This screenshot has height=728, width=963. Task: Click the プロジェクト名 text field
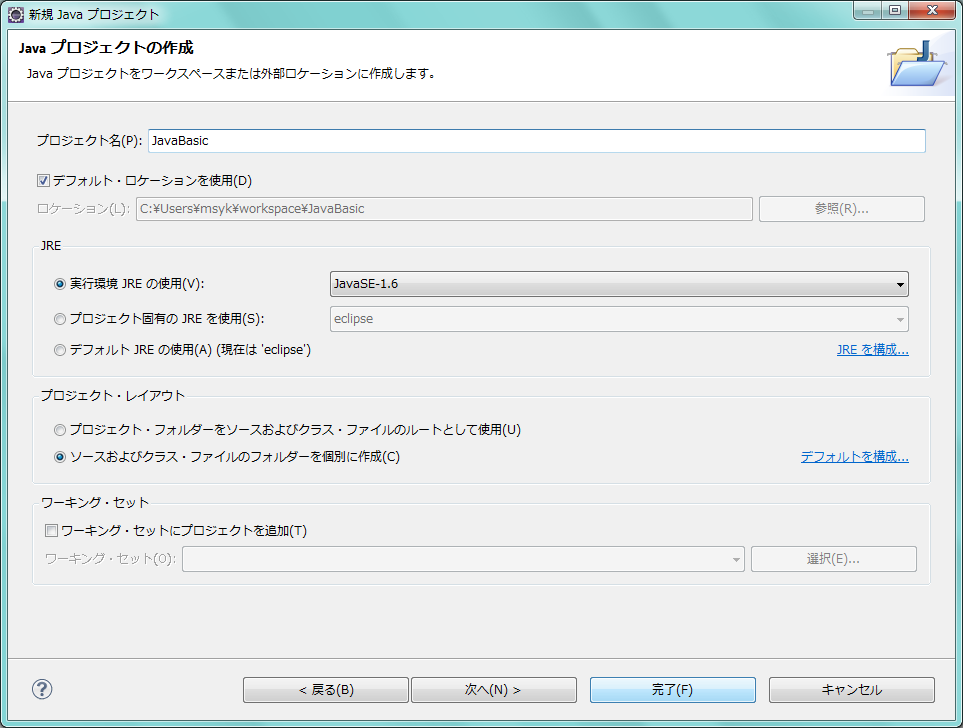pos(536,141)
